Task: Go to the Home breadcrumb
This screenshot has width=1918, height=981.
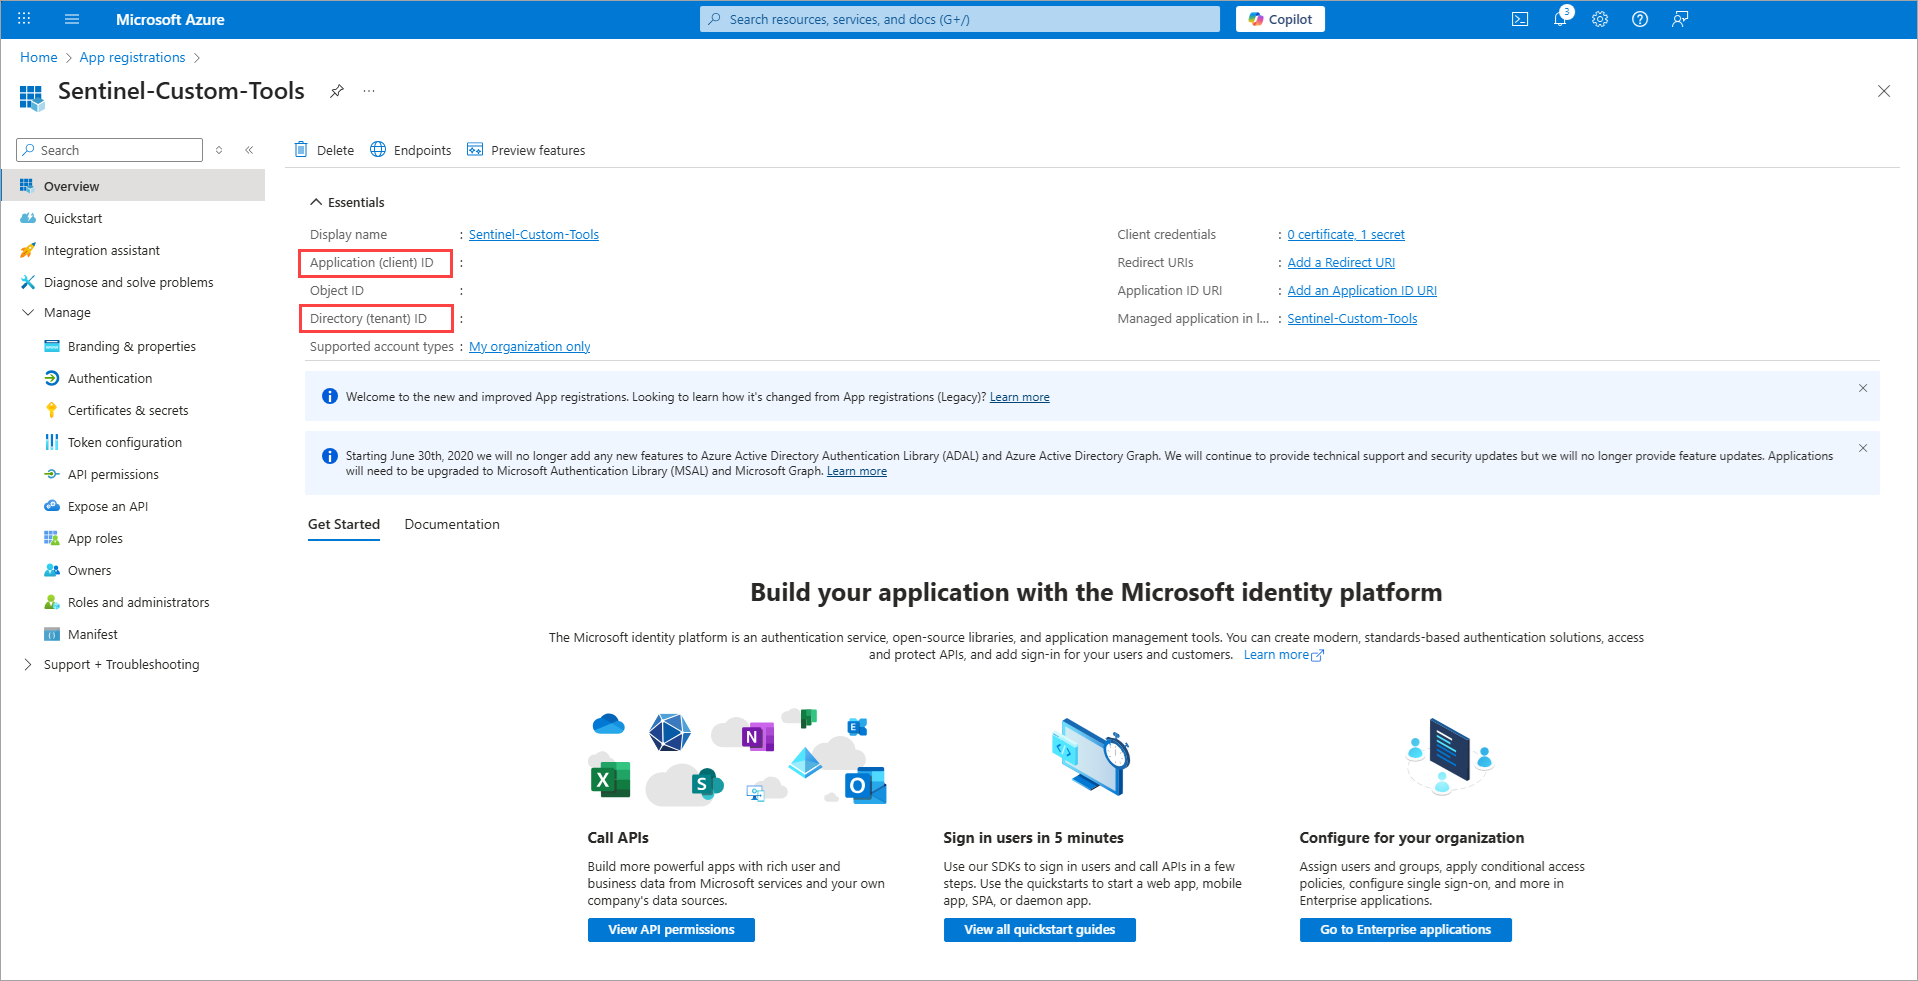Action: point(39,57)
